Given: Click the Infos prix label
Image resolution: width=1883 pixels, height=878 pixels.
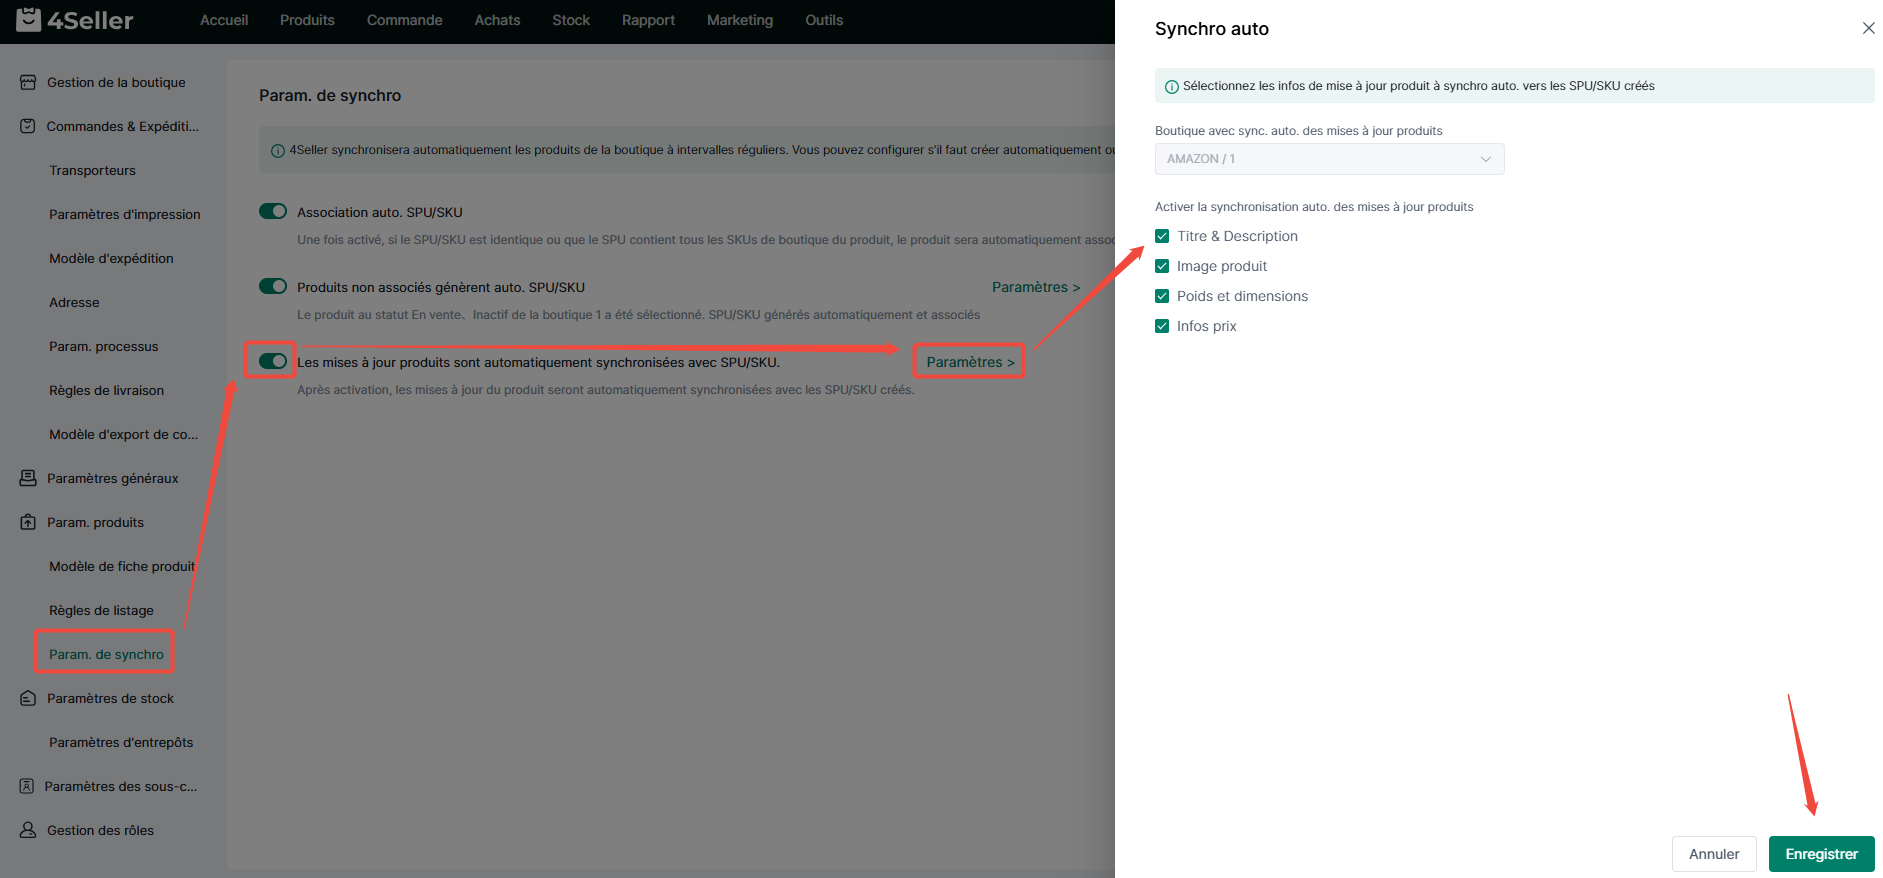Looking at the screenshot, I should pos(1206,326).
